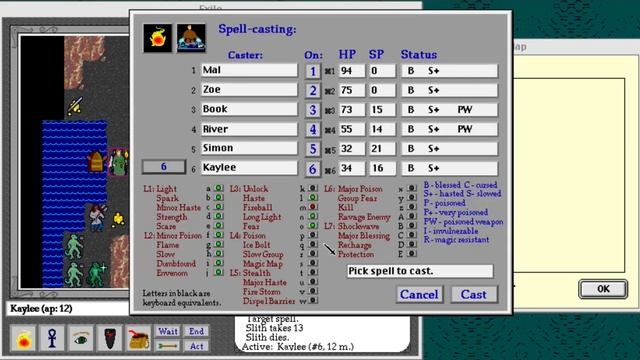The height and width of the screenshot is (360, 640).
Task: Click caster selector button 6 beside Kaylee
Action: click(164, 167)
